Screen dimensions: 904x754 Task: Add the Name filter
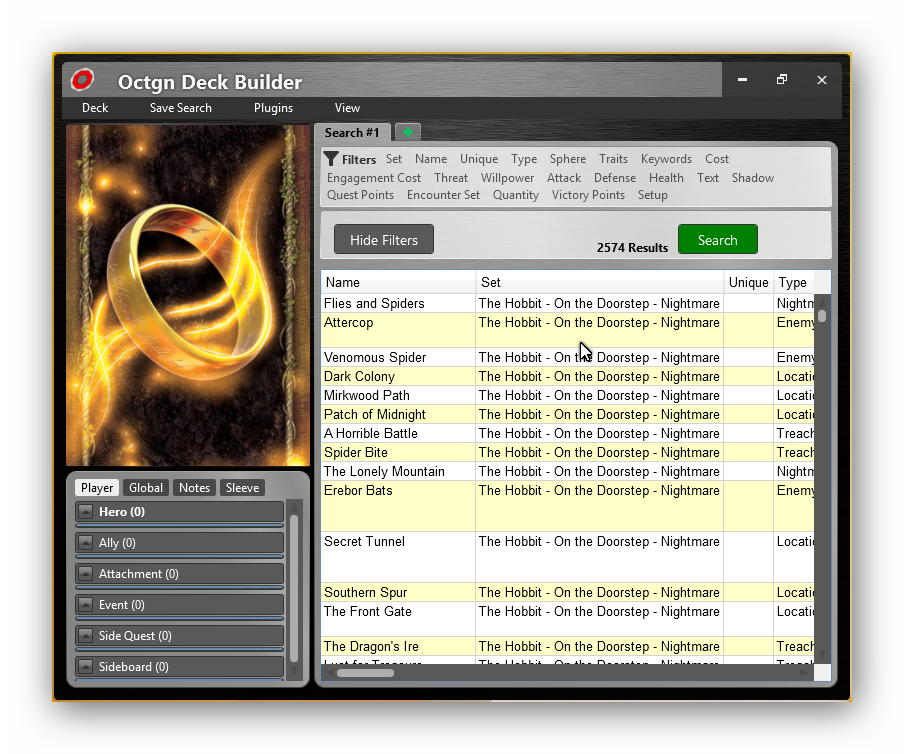[x=431, y=159]
